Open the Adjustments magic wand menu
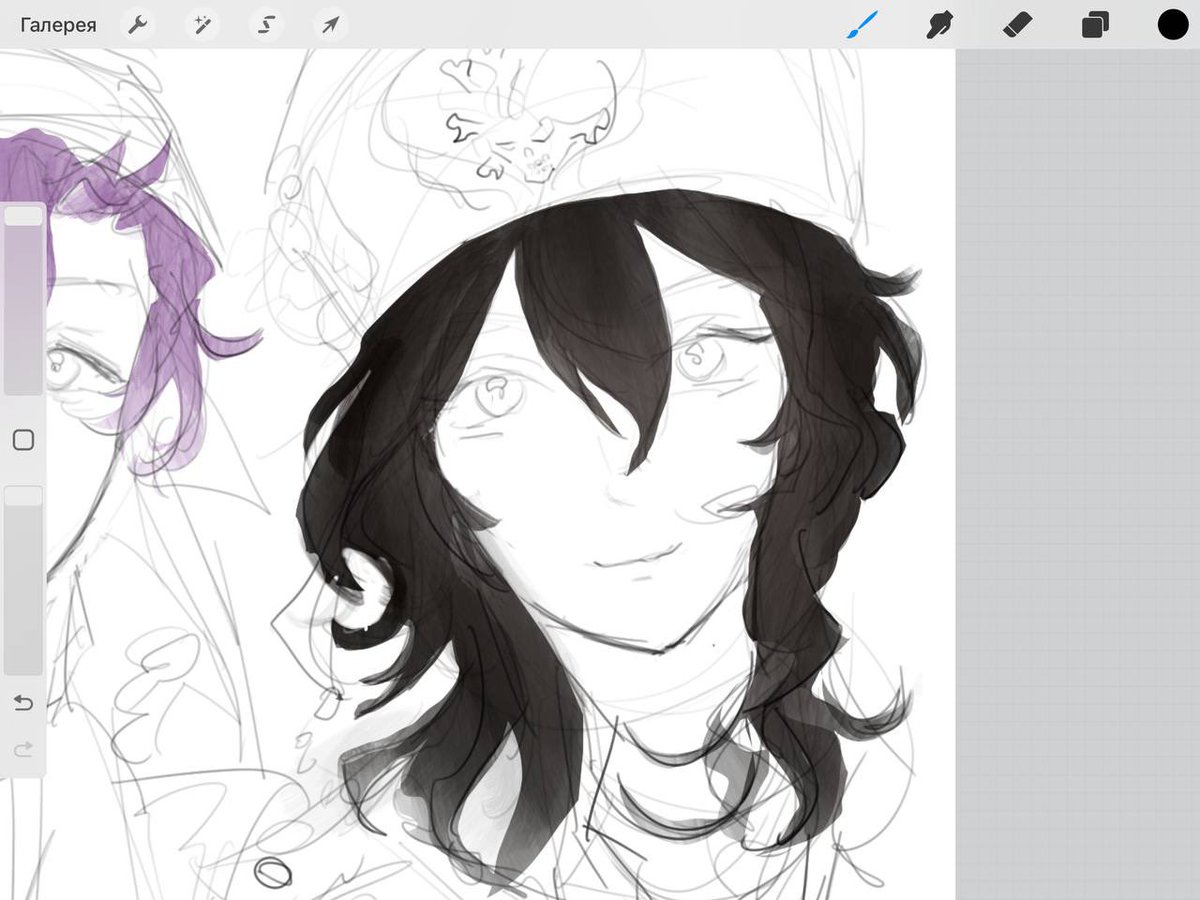 tap(201, 25)
